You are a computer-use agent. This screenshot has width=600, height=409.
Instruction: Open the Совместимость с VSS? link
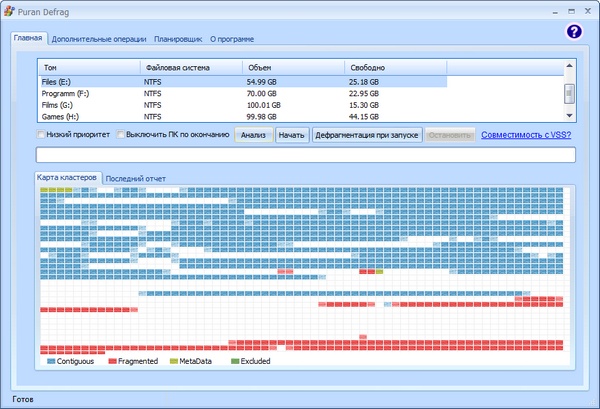526,135
